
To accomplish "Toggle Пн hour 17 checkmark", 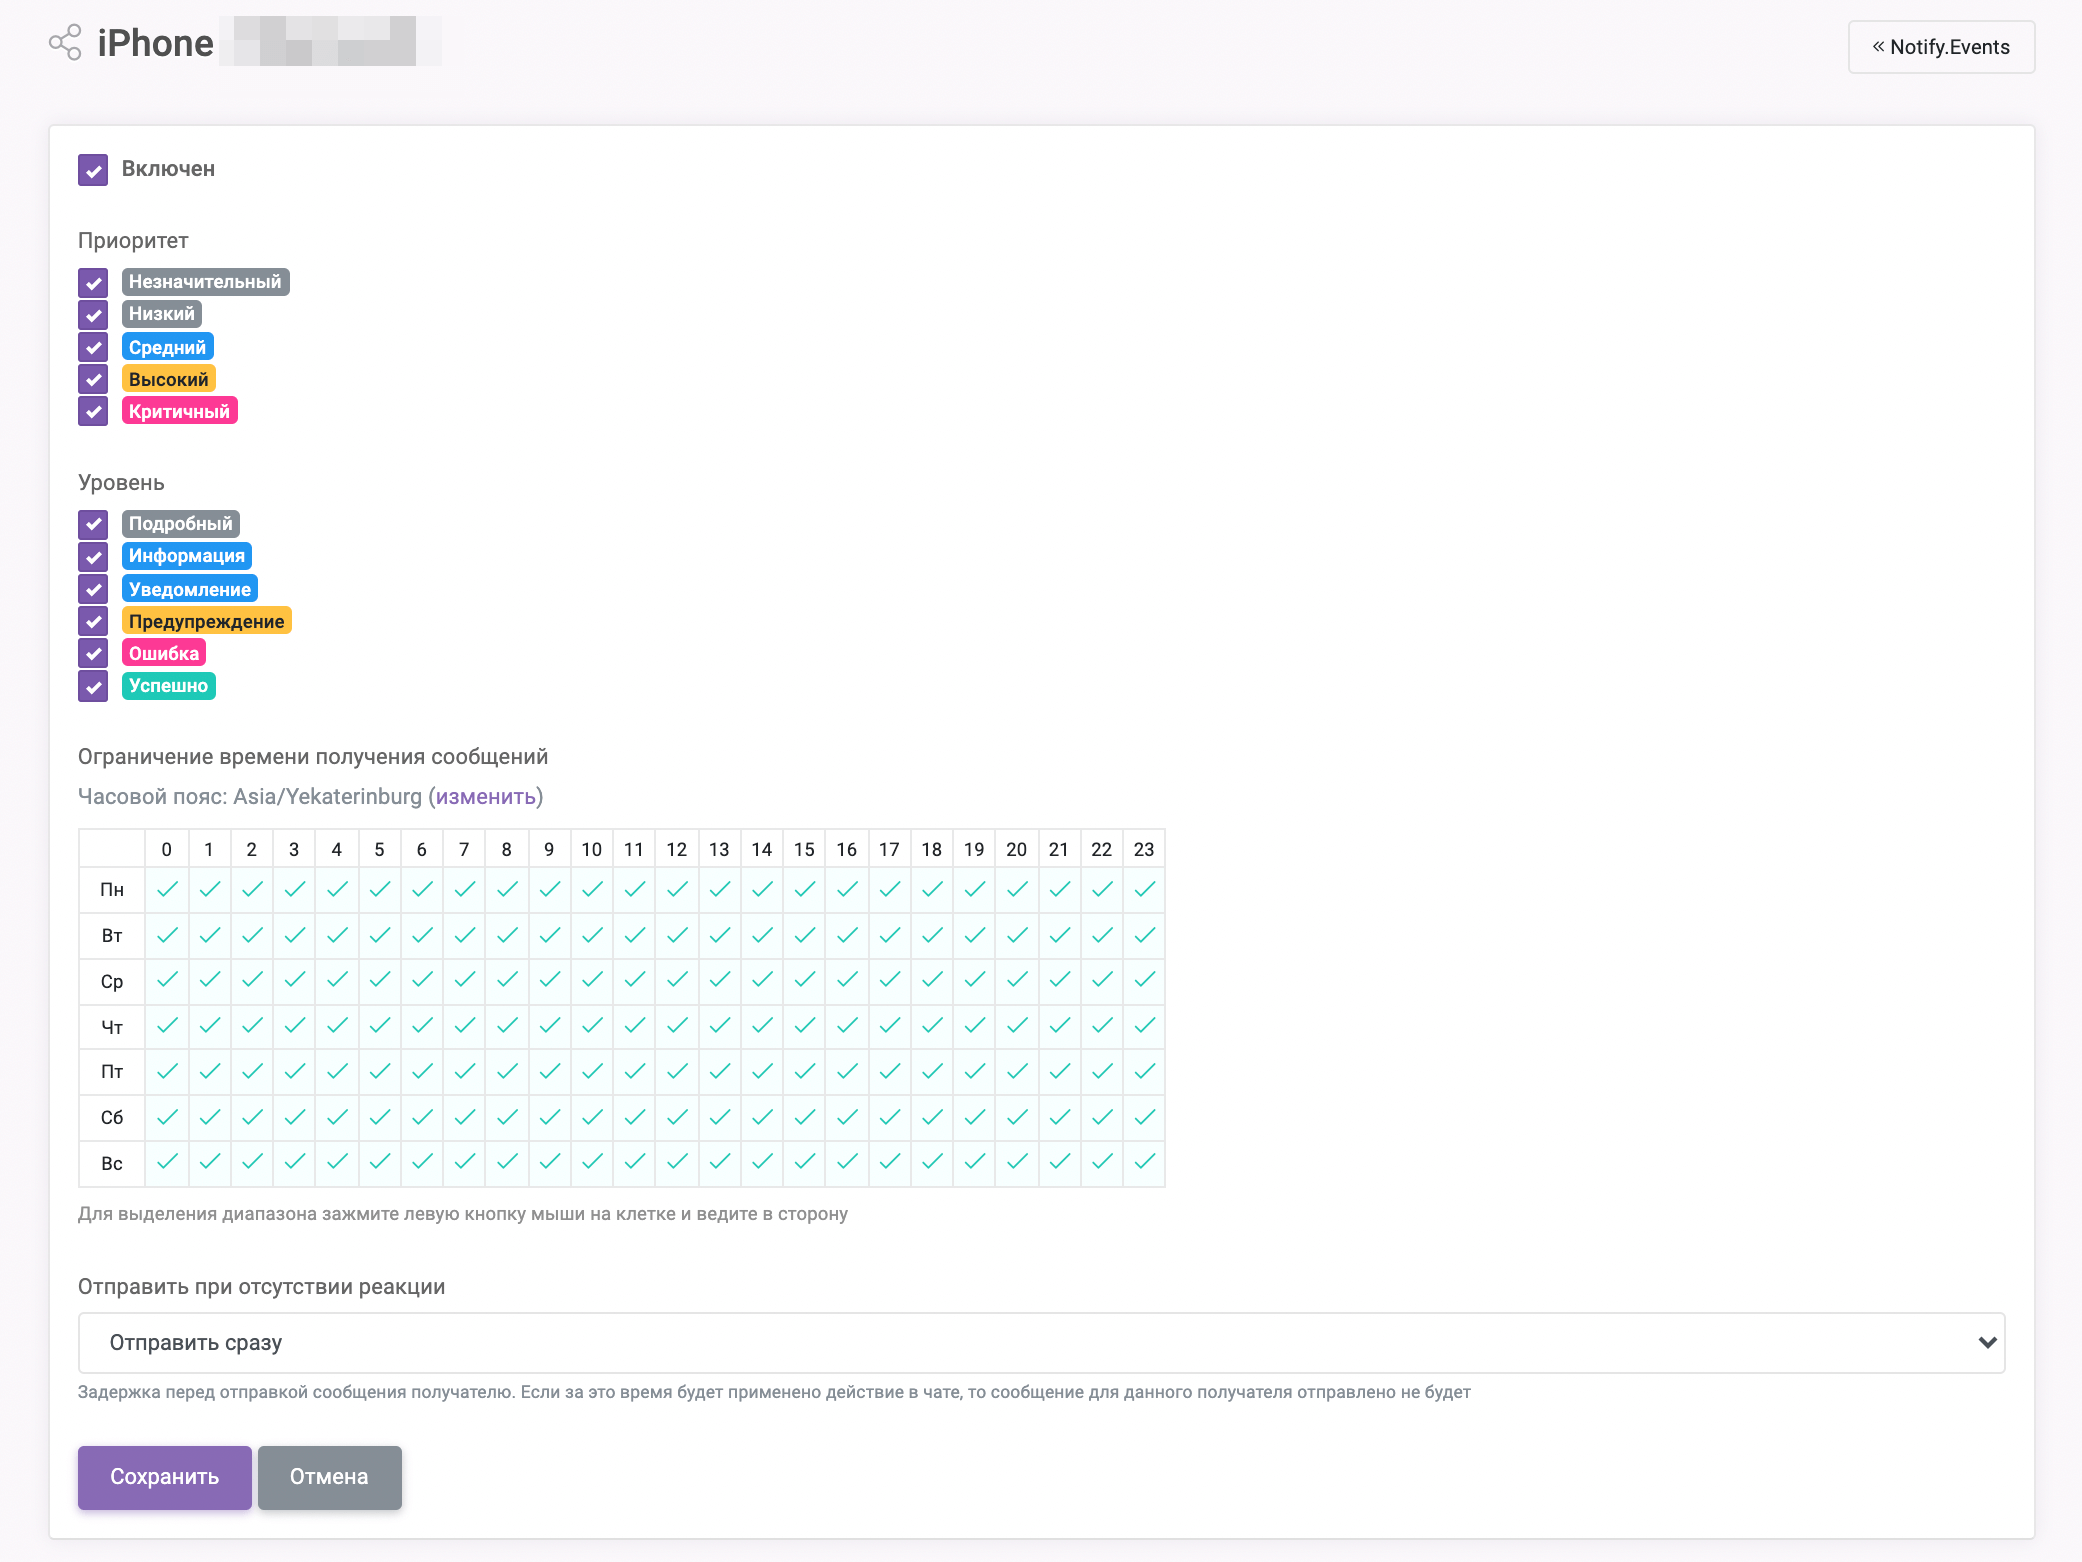I will (x=889, y=889).
